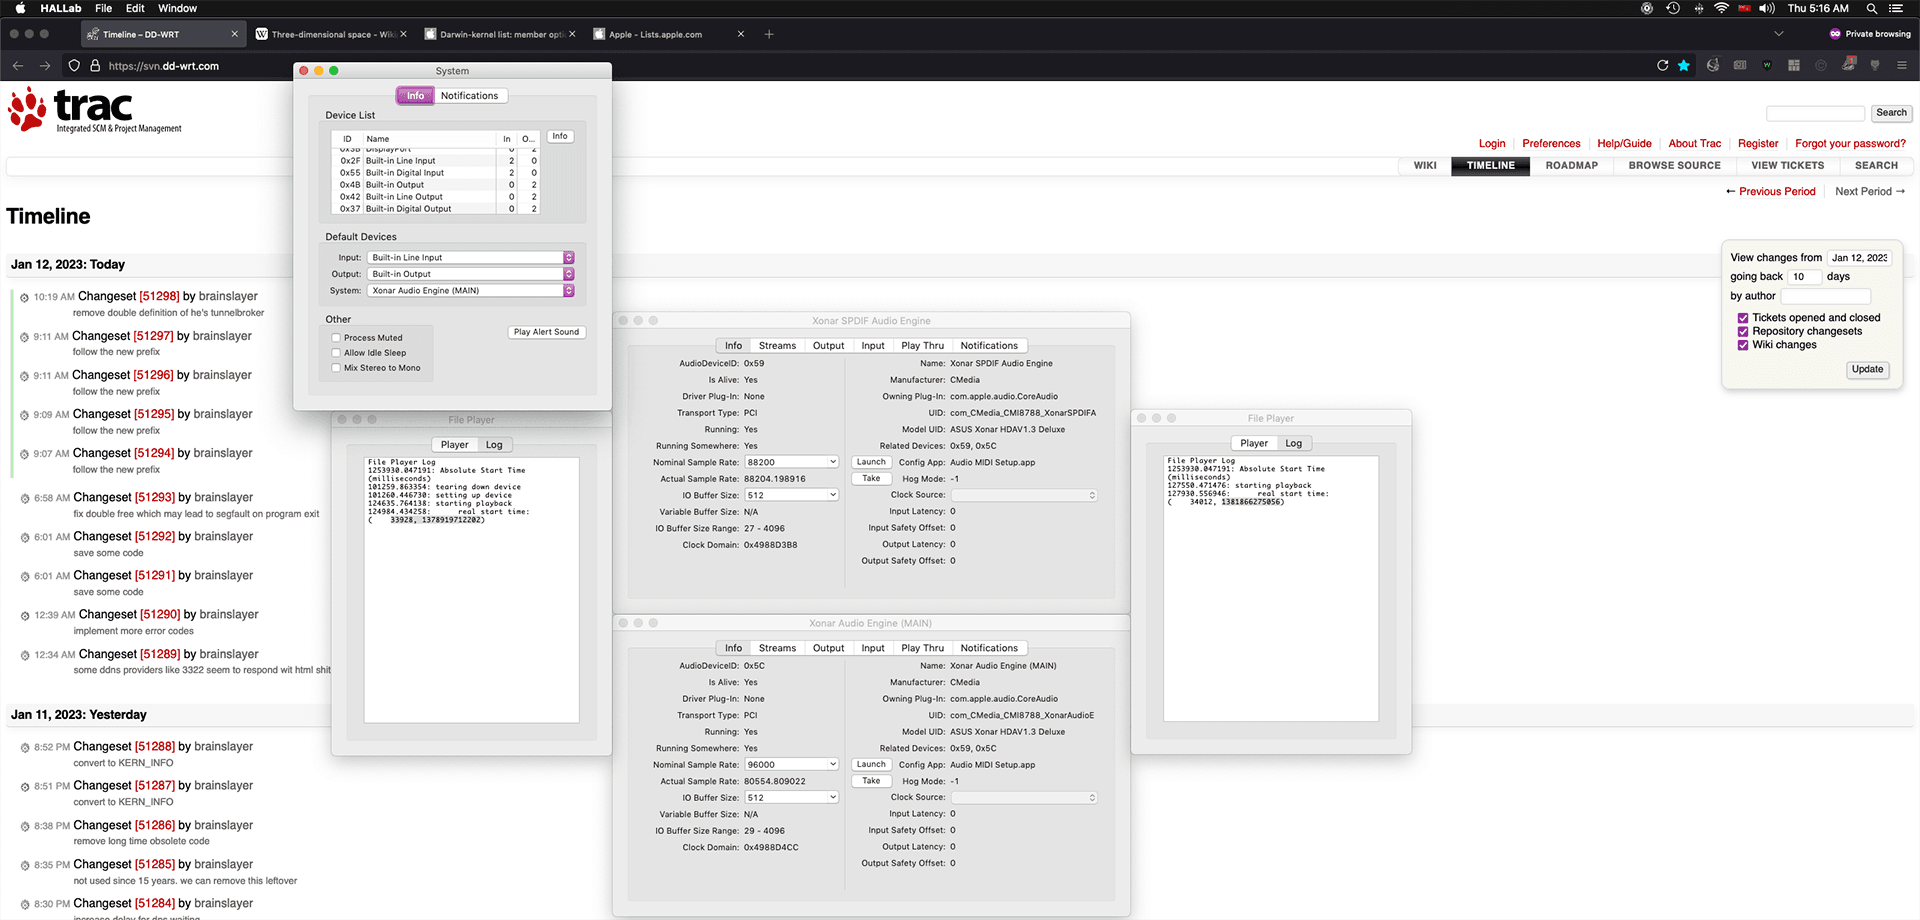Click the circled C extension icon
Image resolution: width=1920 pixels, height=920 pixels.
[x=1821, y=65]
